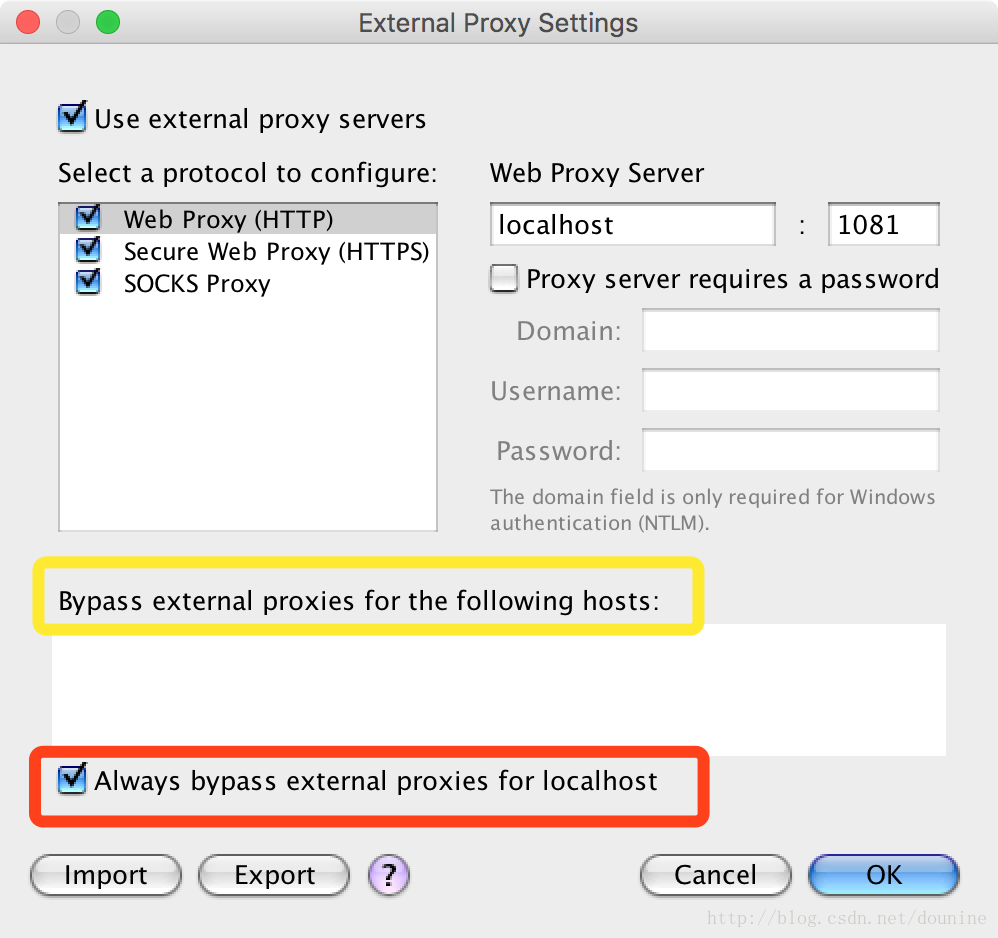Click the bypass hosts text area
Screen dimensions: 998x938
click(x=499, y=690)
